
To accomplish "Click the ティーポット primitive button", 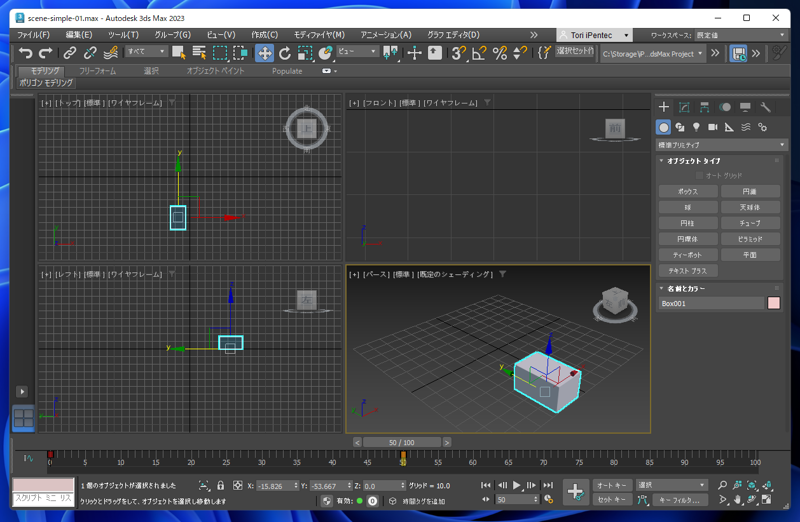I will [x=688, y=255].
